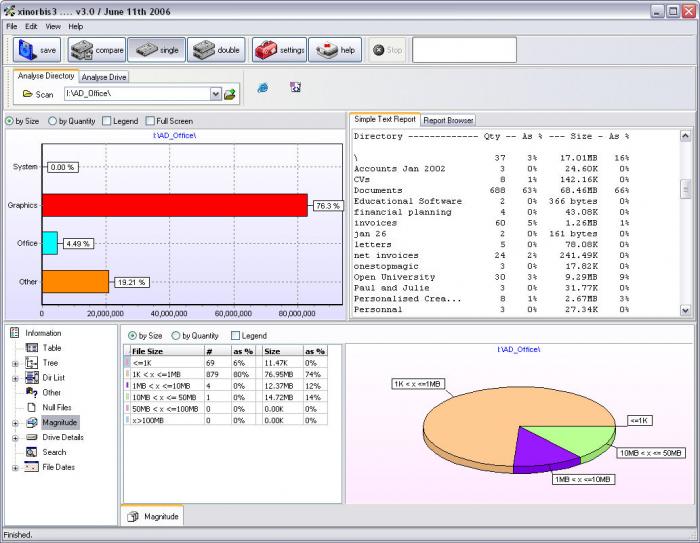Click the Open University report row
This screenshot has width=700, height=543.
491,277
